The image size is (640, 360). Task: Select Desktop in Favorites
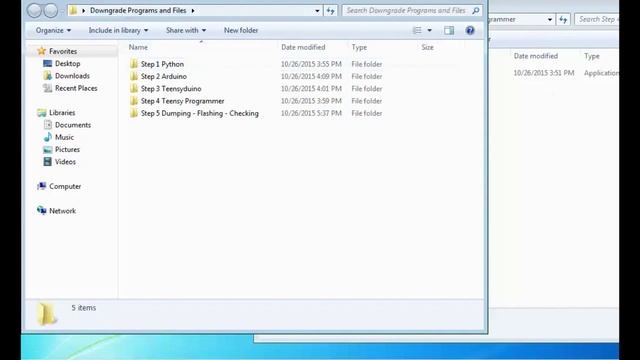click(68, 63)
